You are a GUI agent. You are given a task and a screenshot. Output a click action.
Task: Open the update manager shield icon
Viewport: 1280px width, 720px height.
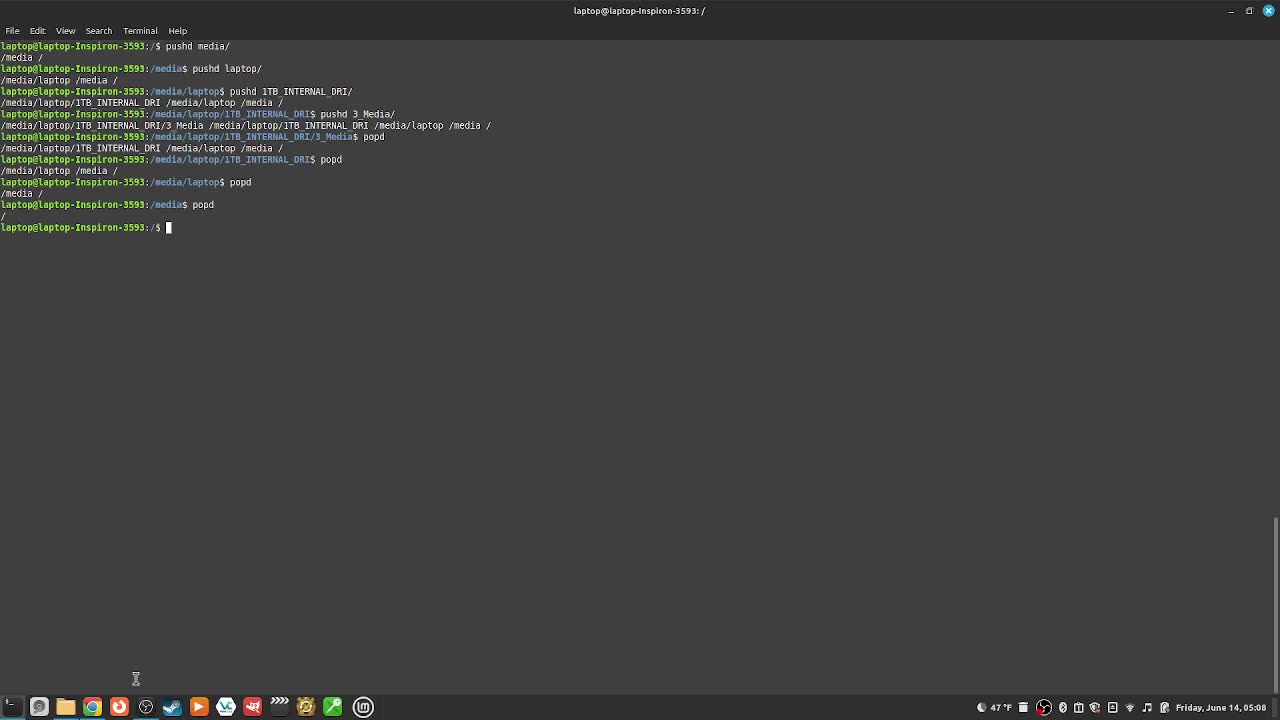(1095, 707)
